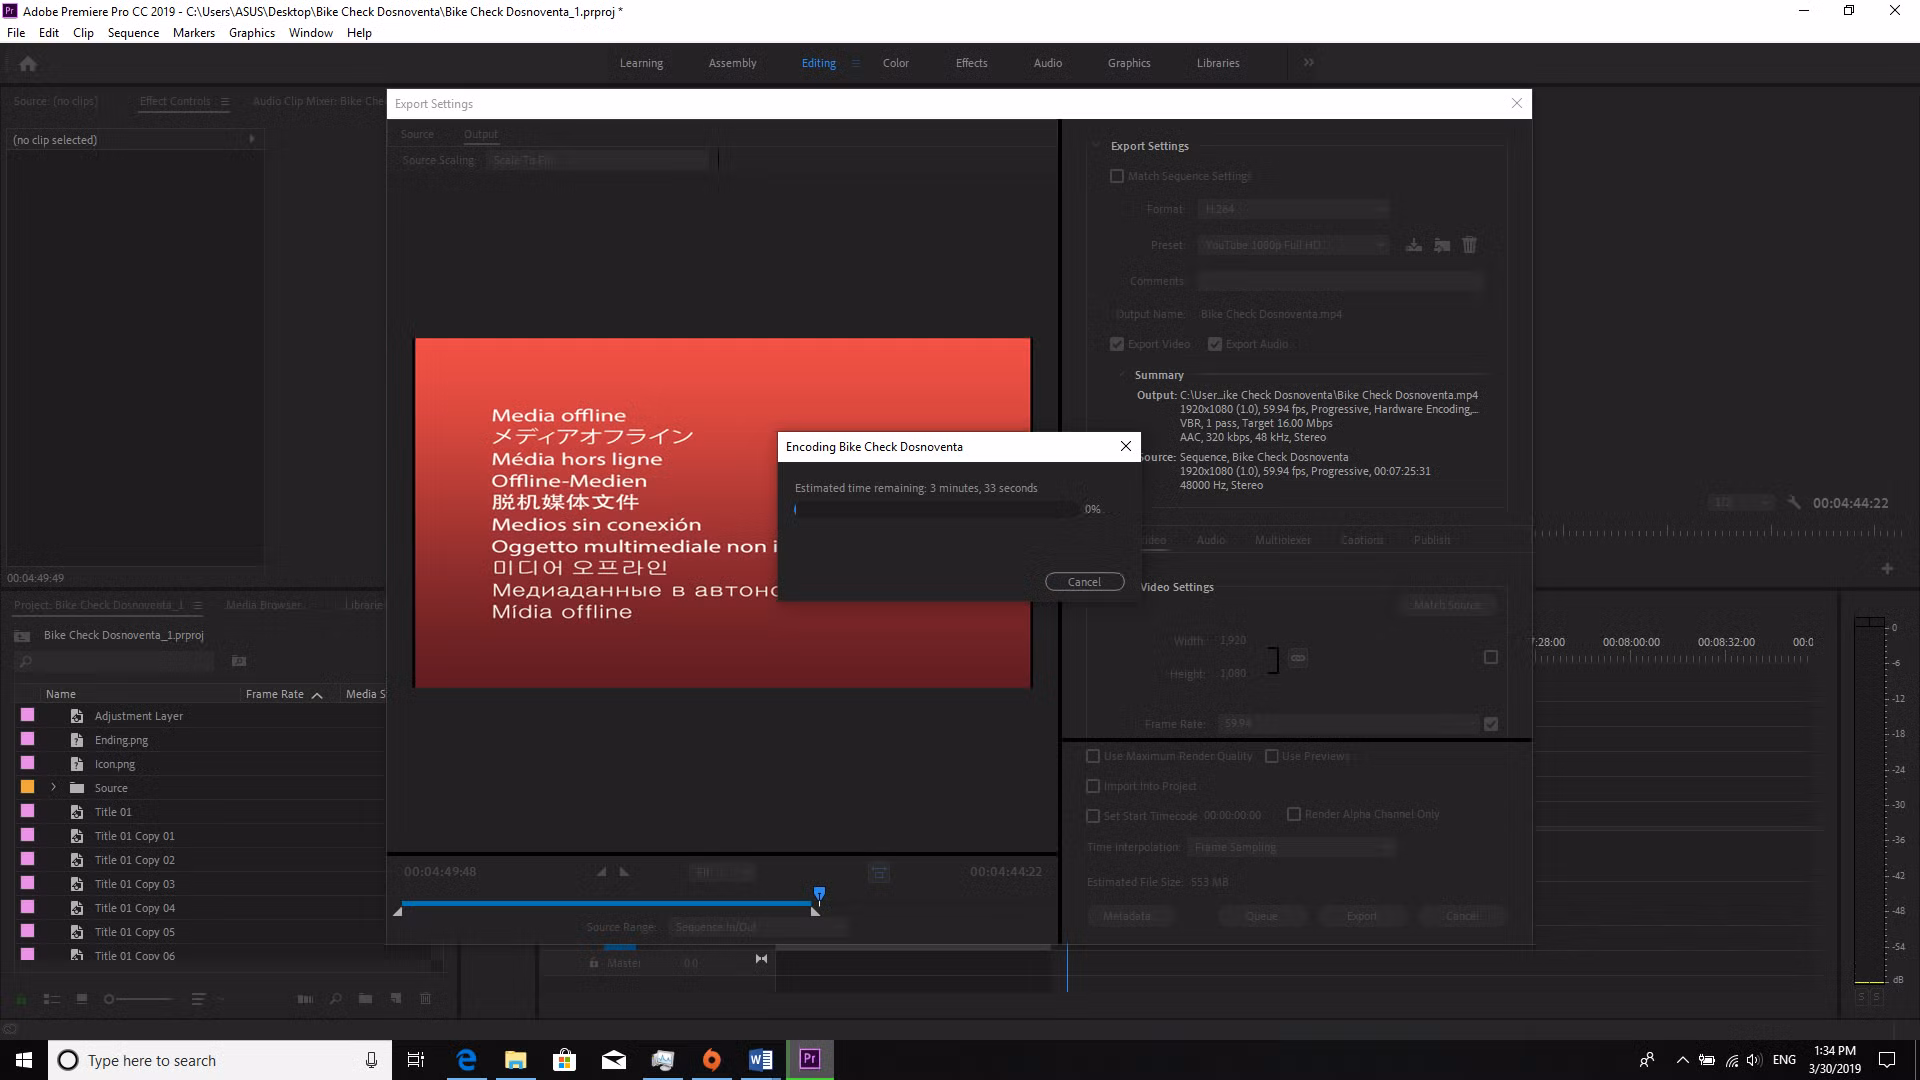This screenshot has width=1920, height=1080.
Task: Toggle the Match Sequence Settings checkbox
Action: [x=1117, y=176]
